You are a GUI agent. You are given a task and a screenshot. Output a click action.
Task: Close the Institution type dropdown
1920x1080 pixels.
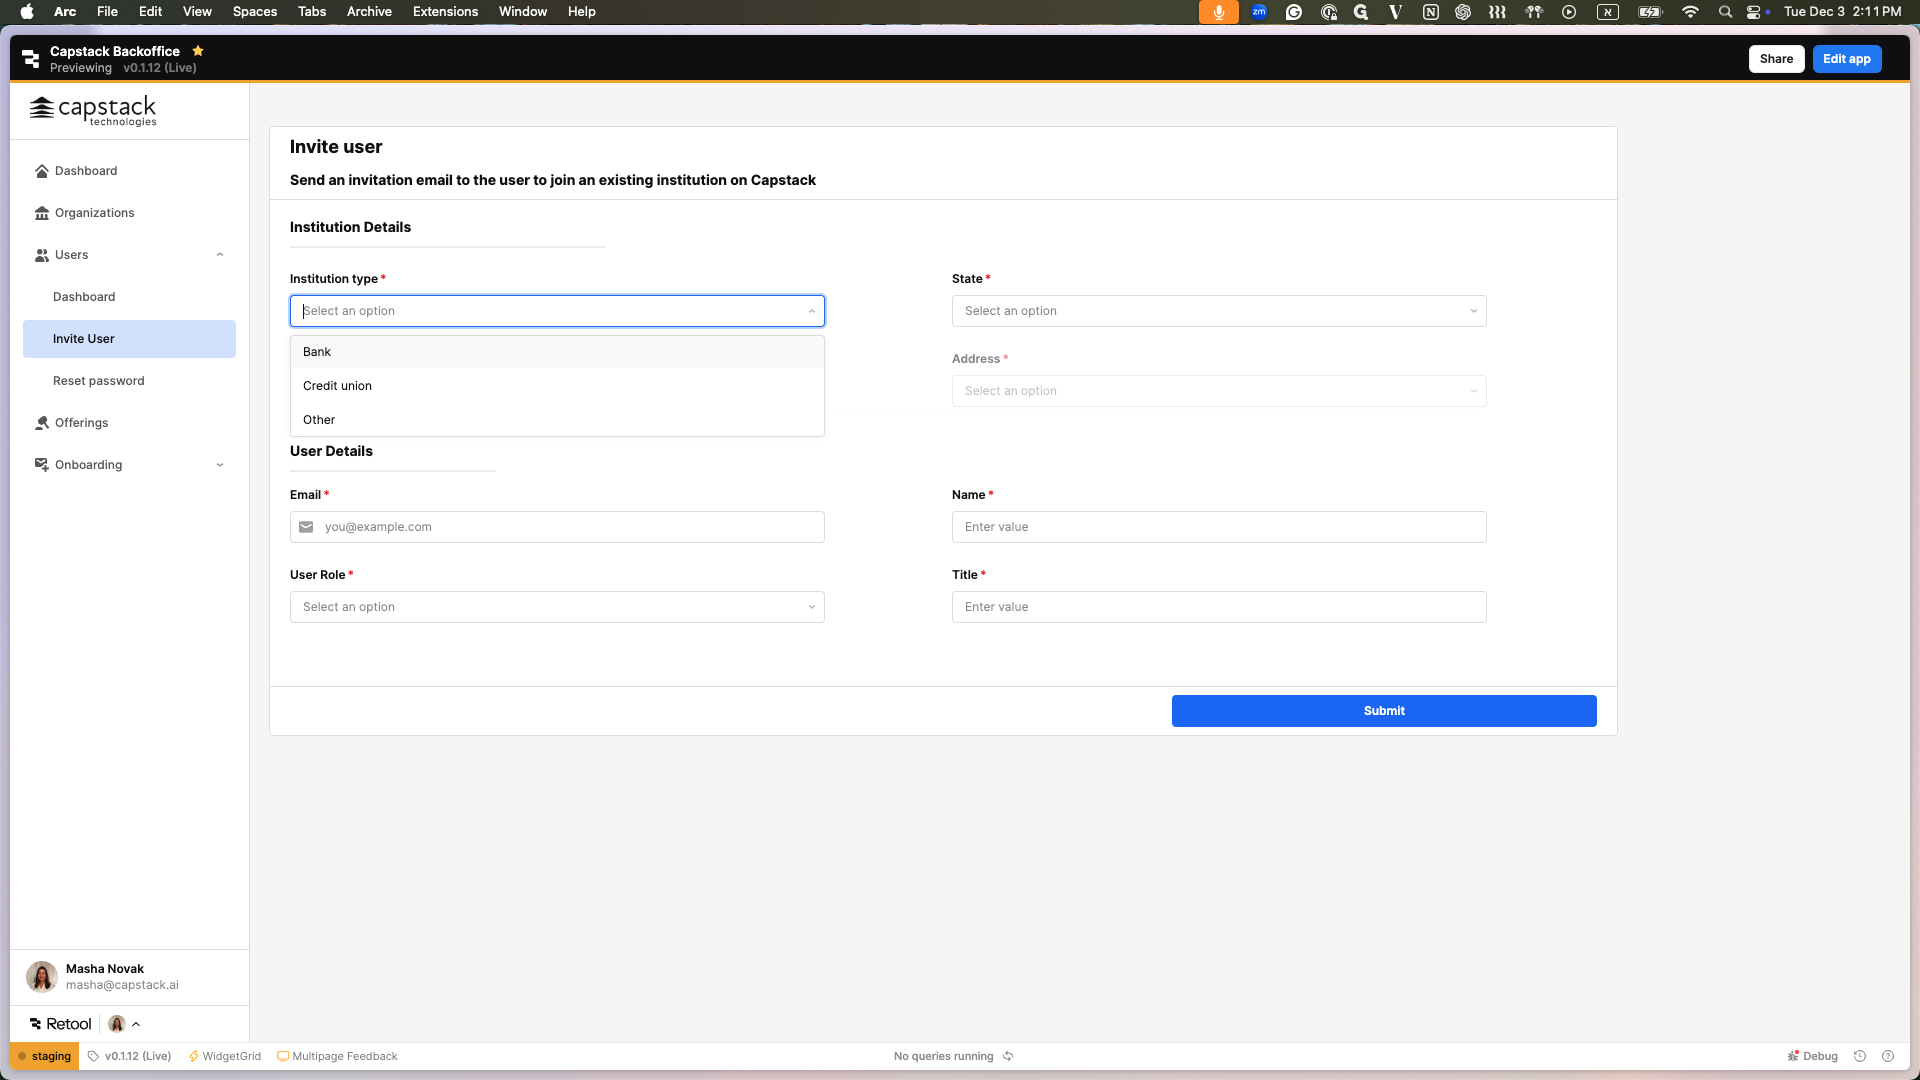tap(812, 311)
